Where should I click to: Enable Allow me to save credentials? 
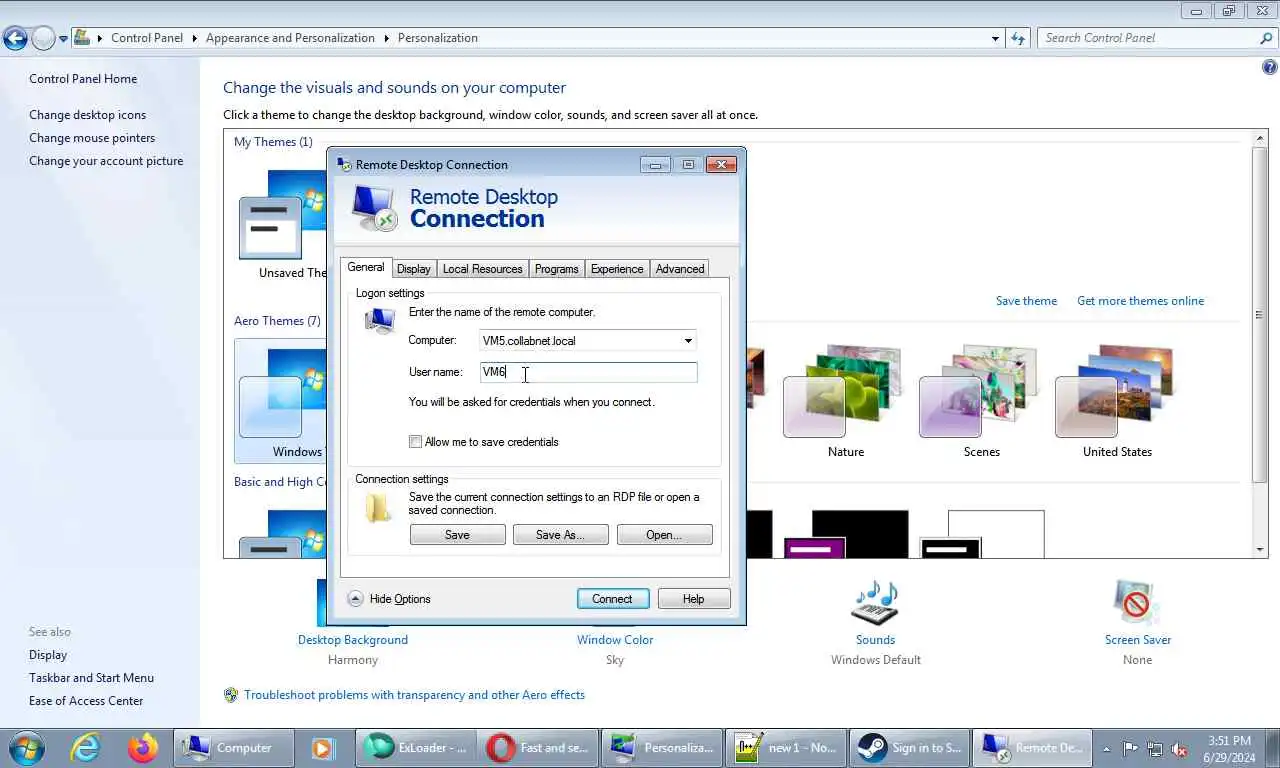click(x=415, y=442)
